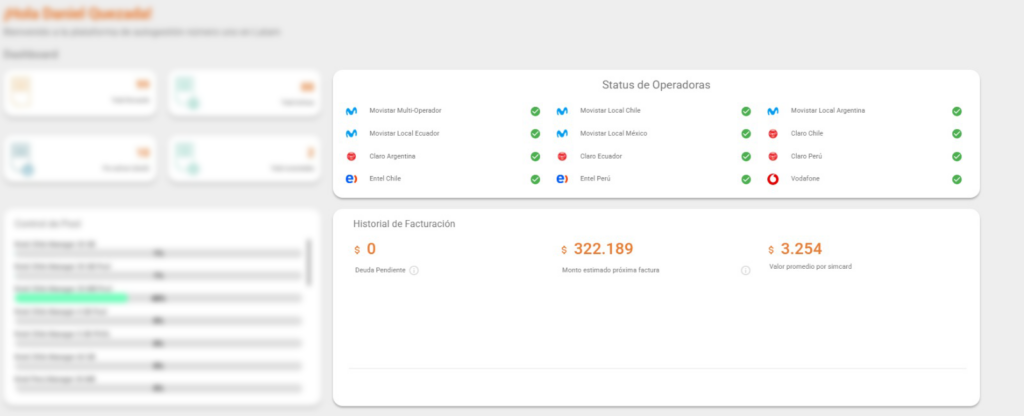The height and width of the screenshot is (416, 1024).
Task: Click the Entel Chile logo icon
Action: (351, 180)
